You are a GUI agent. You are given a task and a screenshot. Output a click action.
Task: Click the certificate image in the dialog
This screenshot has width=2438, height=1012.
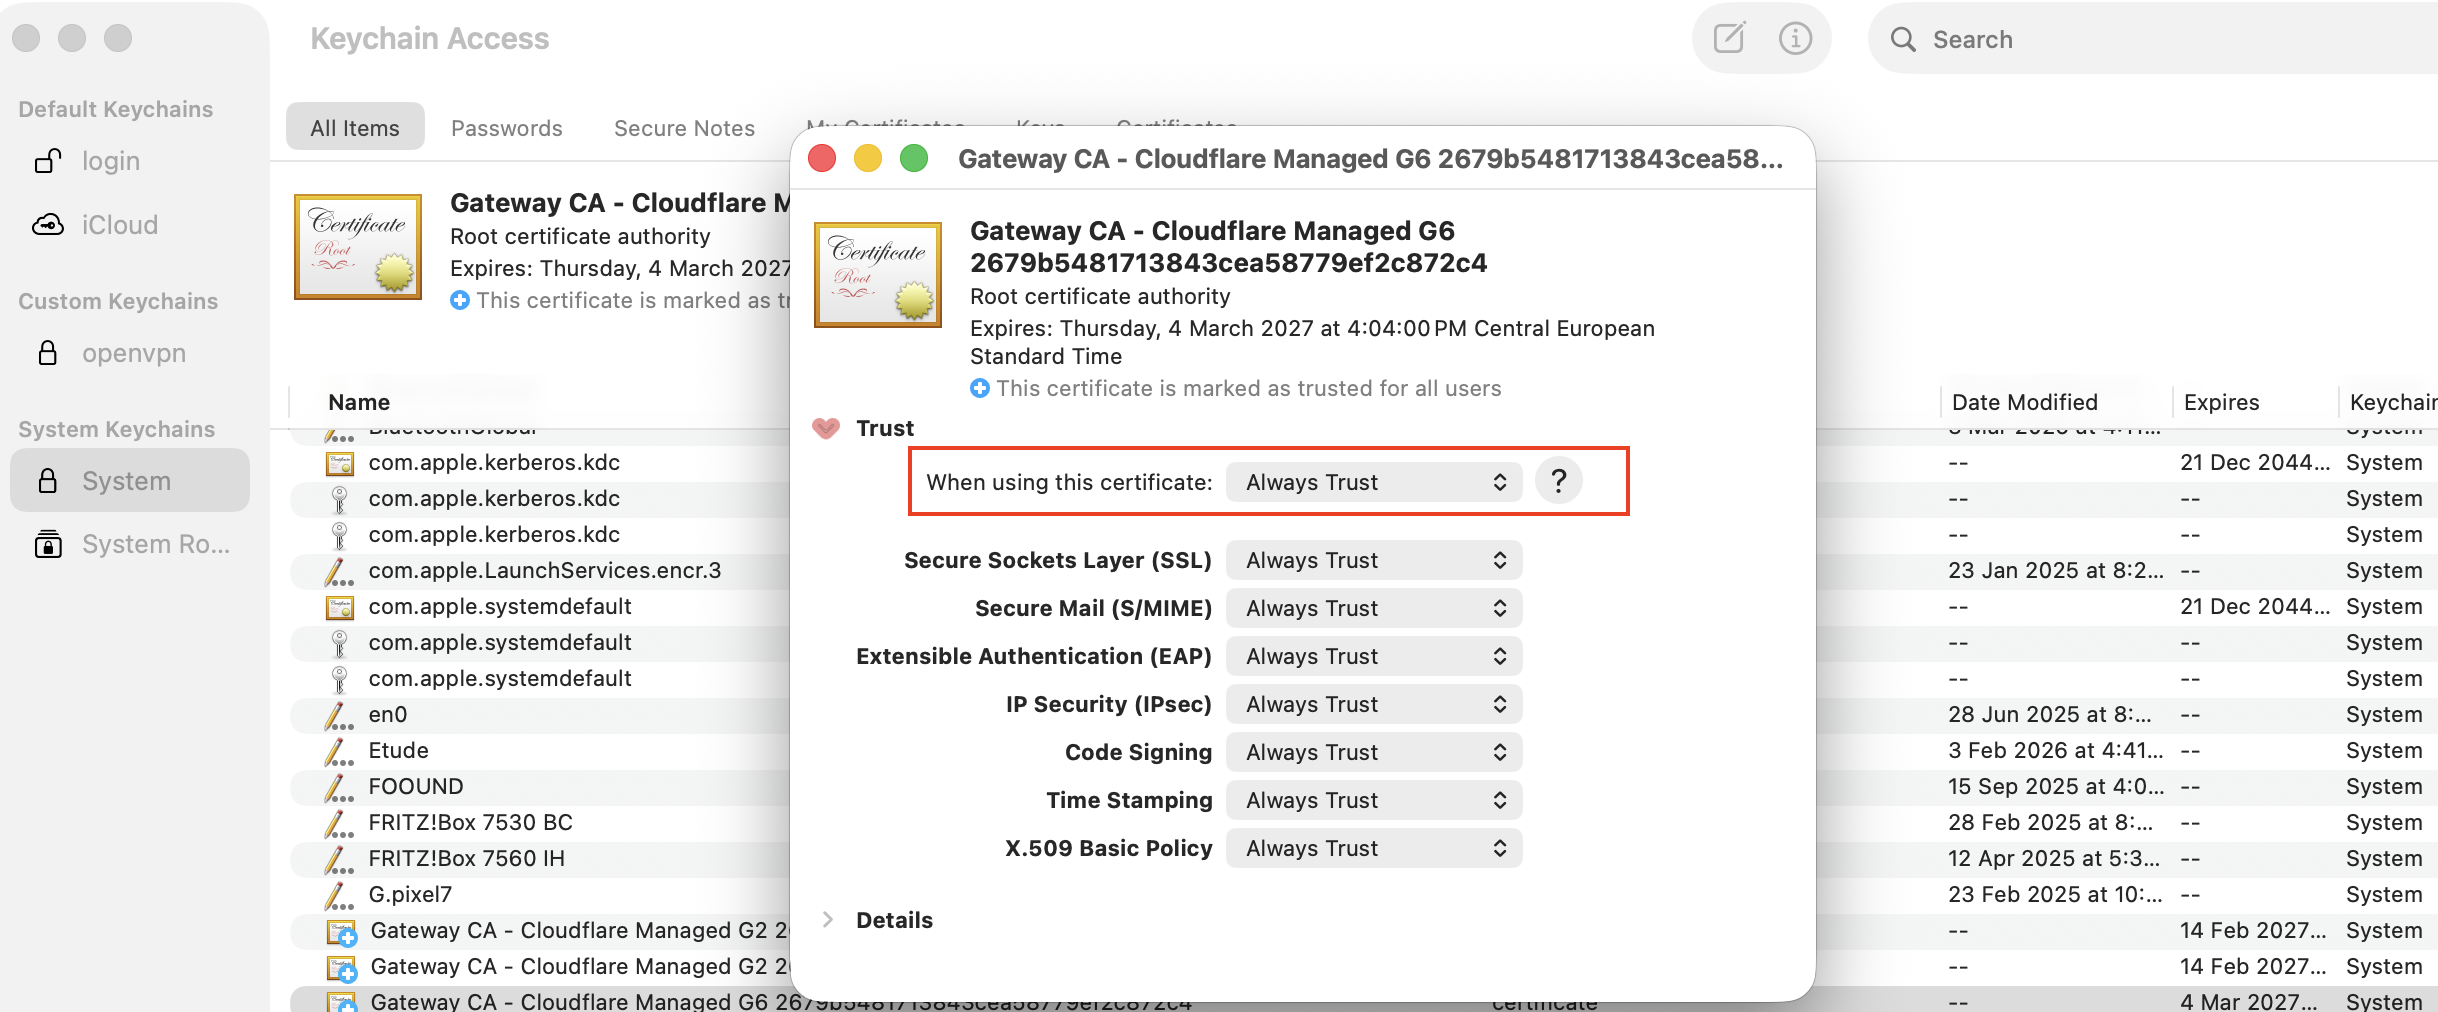click(877, 275)
